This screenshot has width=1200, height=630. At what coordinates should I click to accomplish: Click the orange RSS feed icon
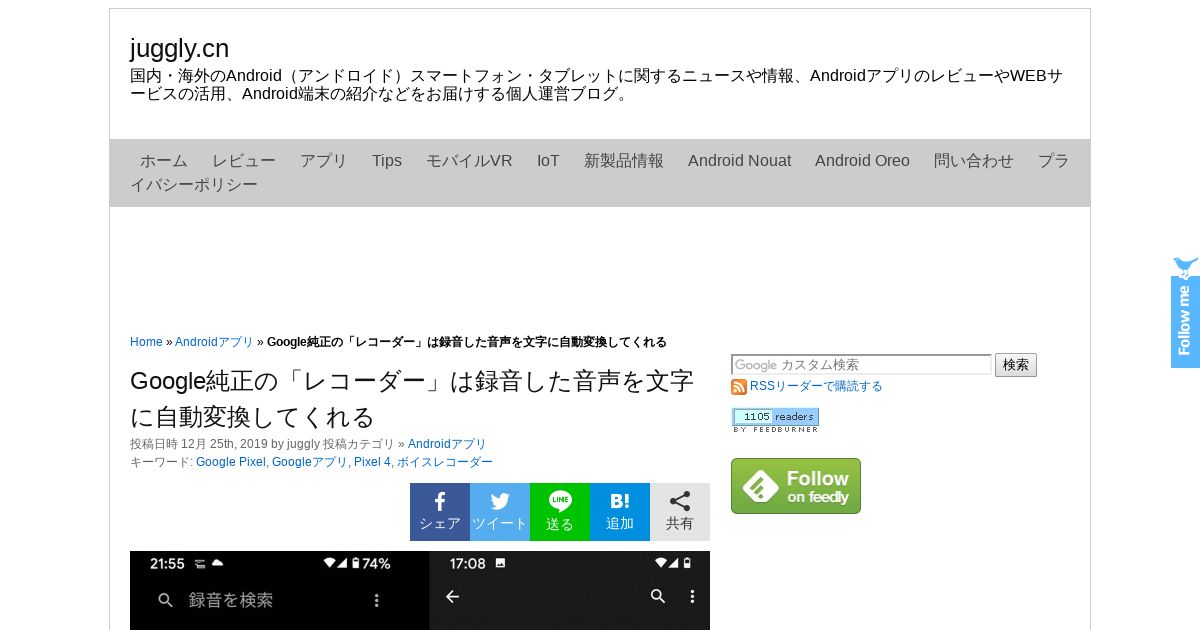tap(739, 387)
